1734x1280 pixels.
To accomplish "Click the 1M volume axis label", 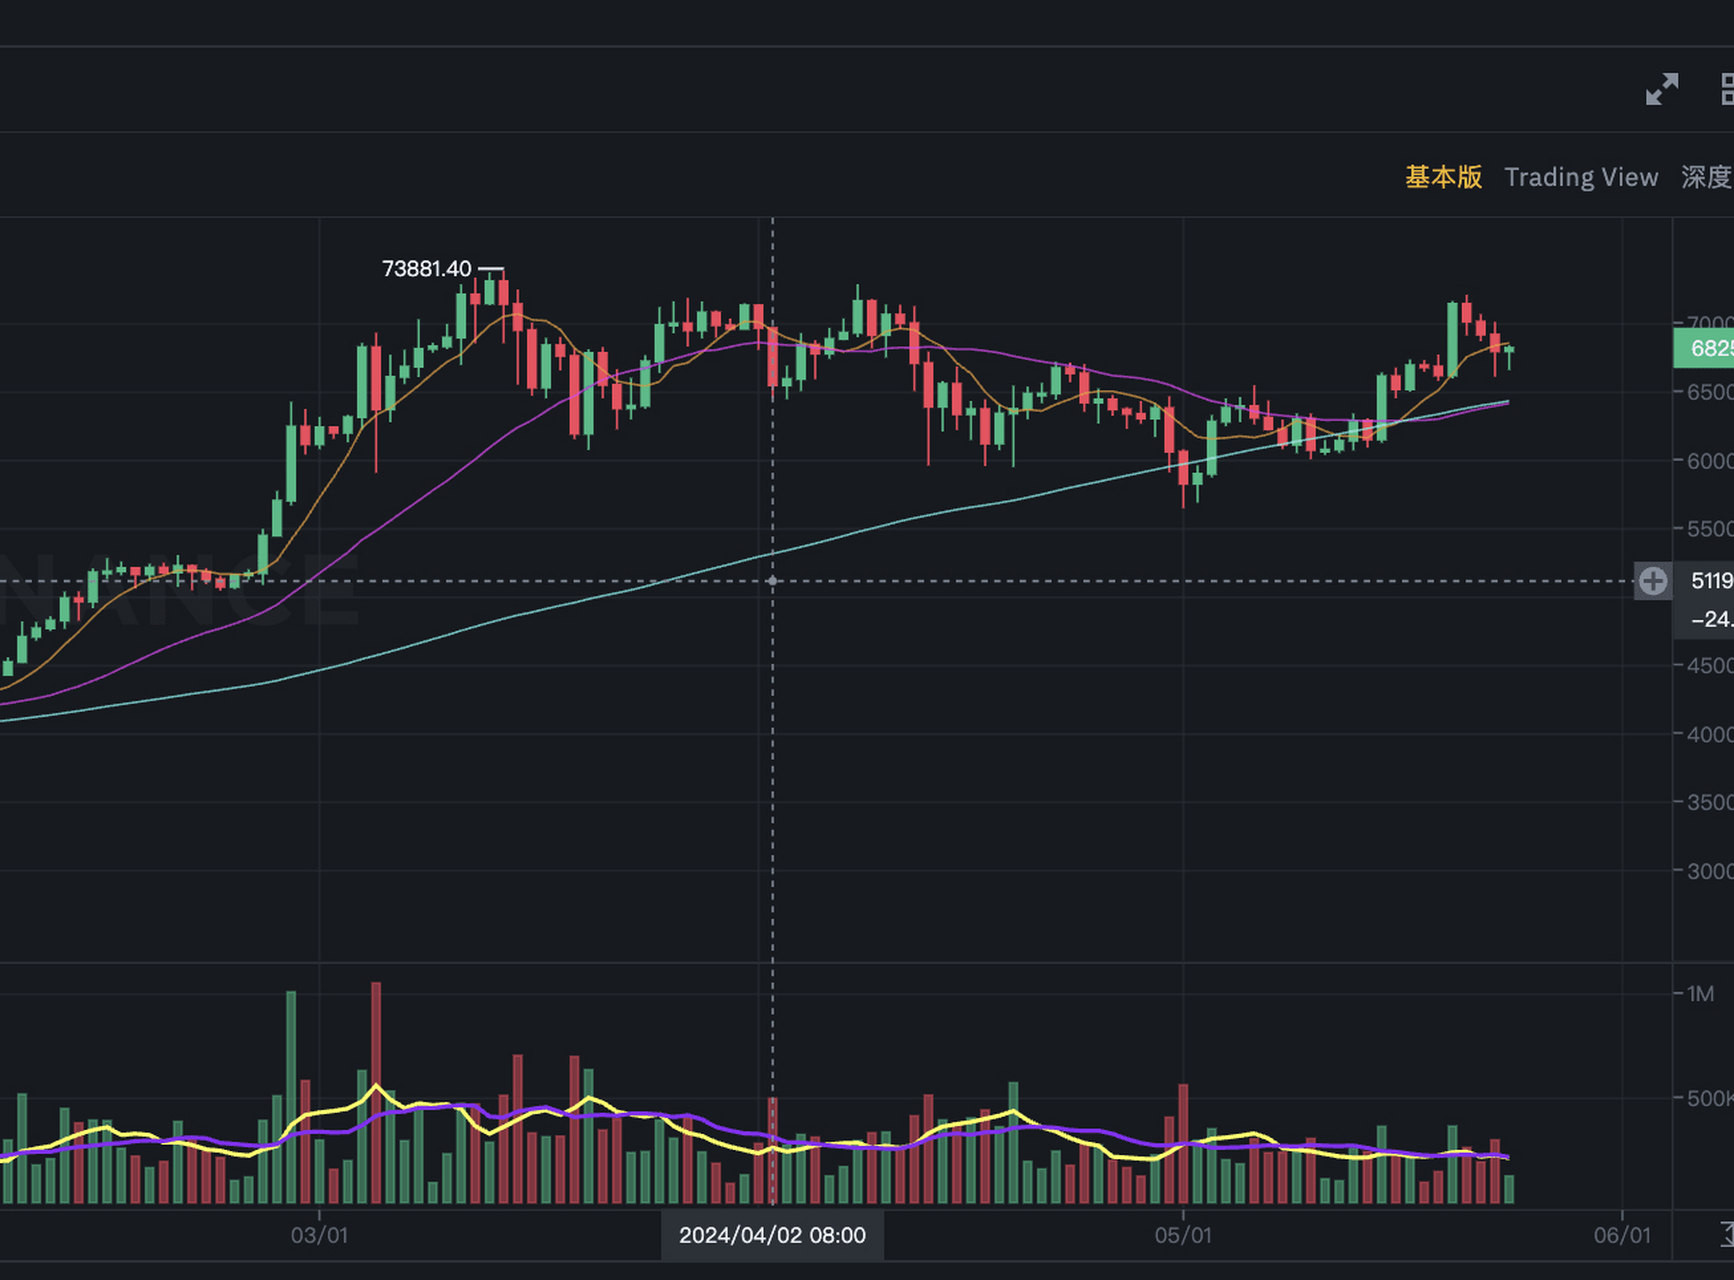I will [1700, 994].
